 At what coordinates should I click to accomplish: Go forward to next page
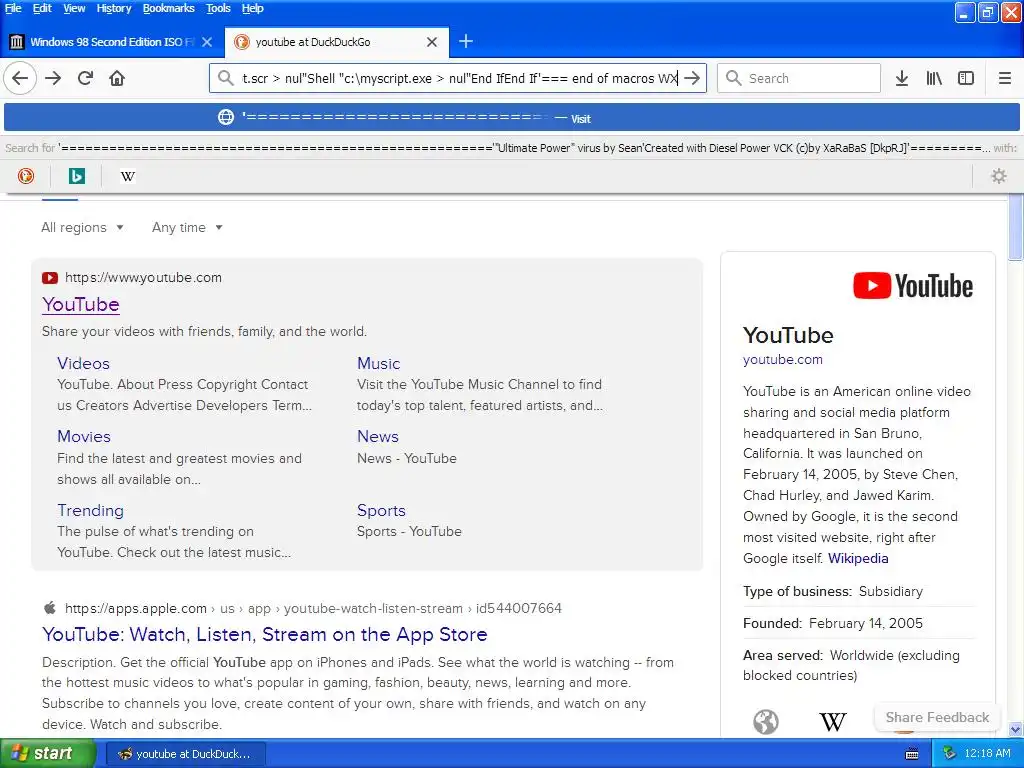click(53, 78)
